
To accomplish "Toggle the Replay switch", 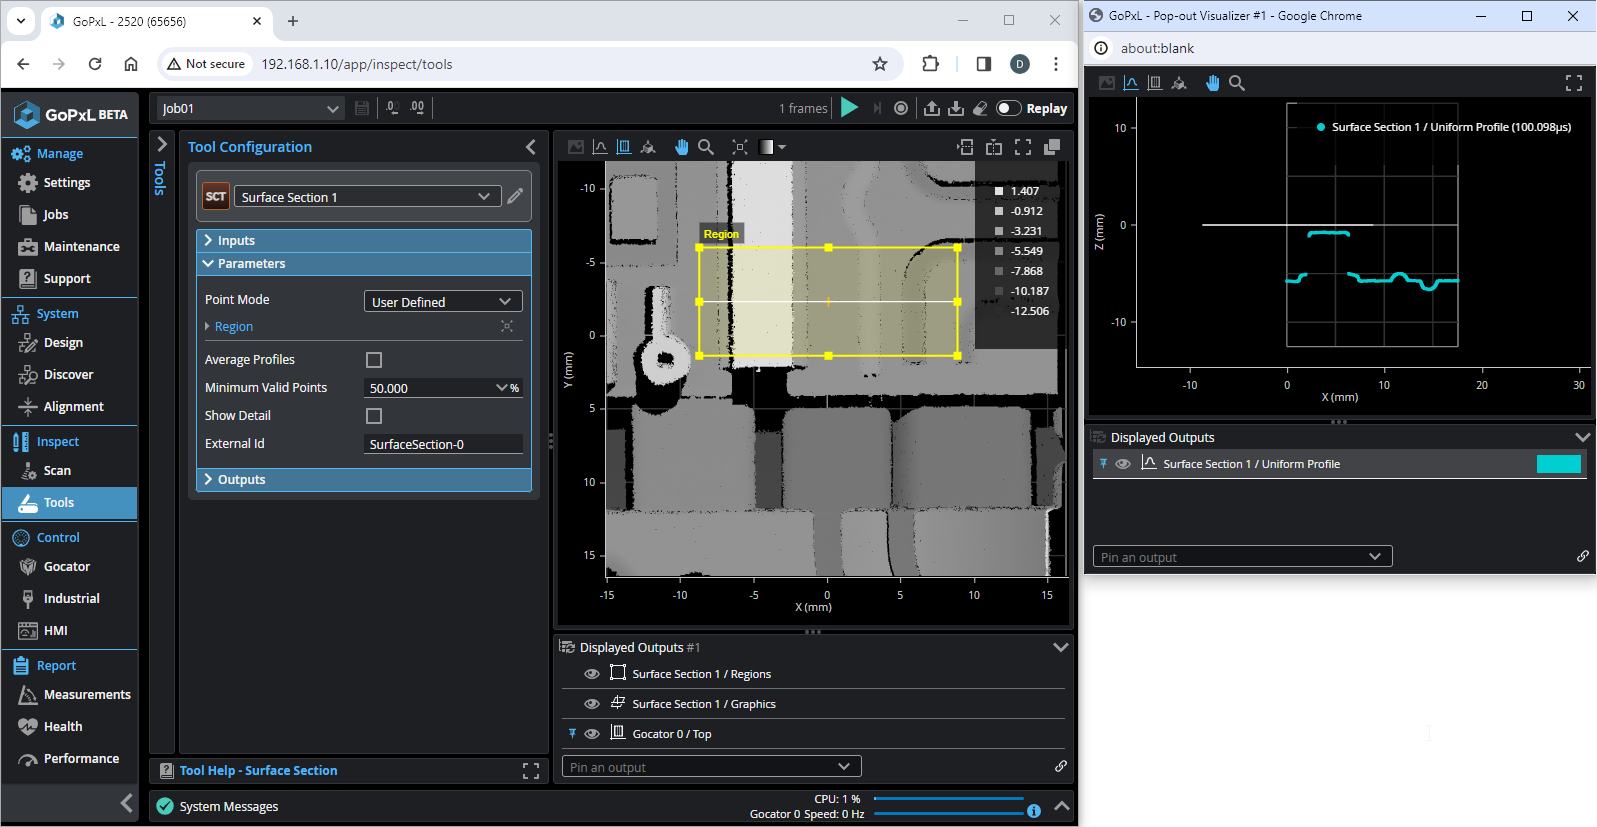I will pyautogui.click(x=1009, y=108).
